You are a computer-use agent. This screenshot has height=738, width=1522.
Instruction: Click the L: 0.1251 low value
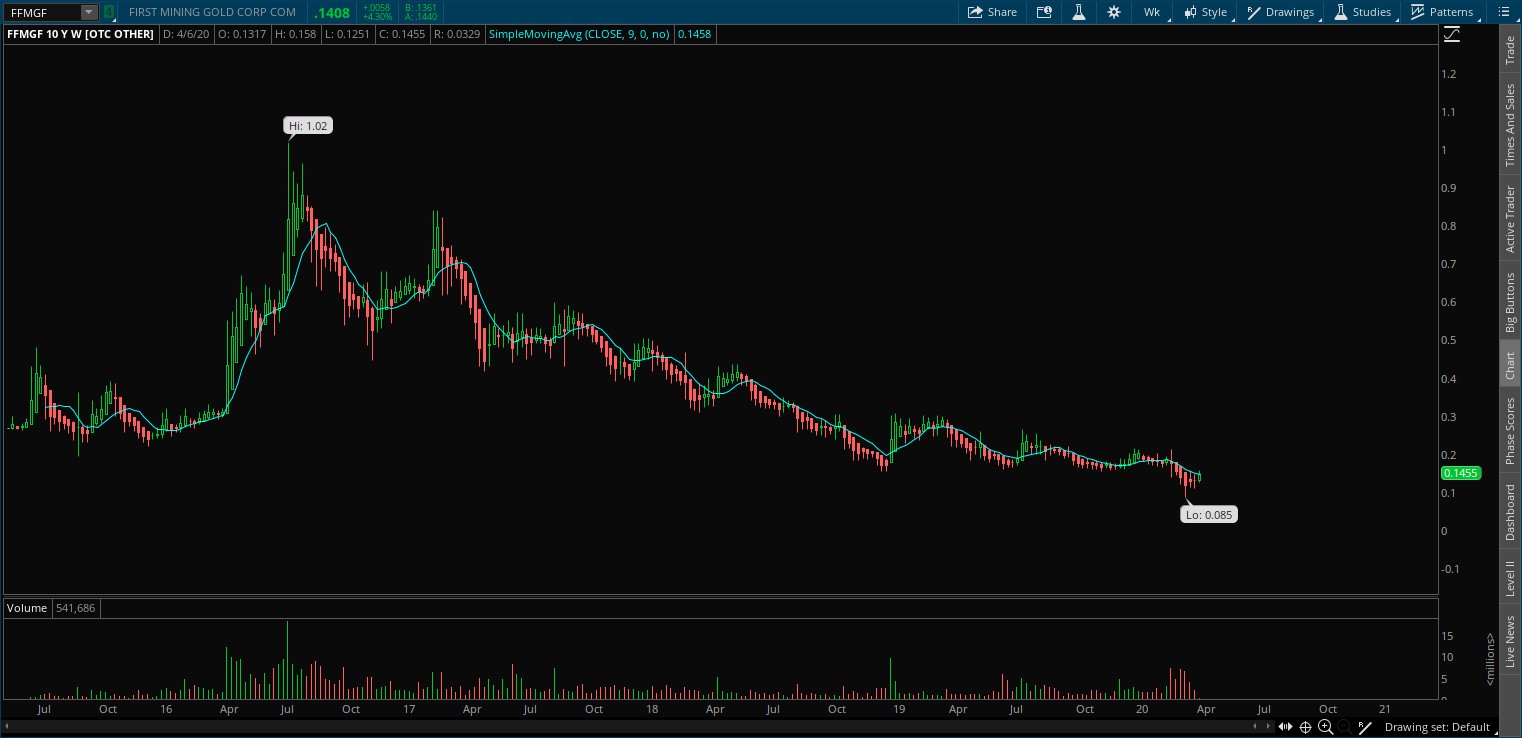click(345, 34)
